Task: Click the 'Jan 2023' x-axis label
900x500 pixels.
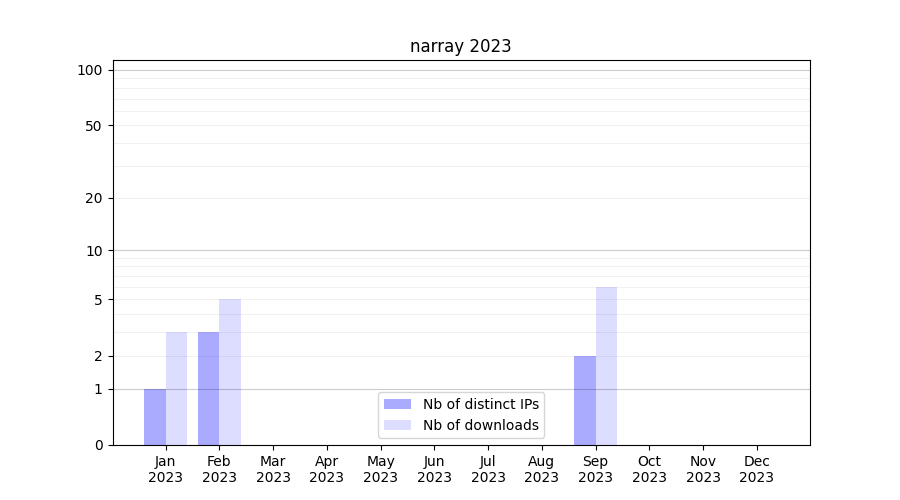Action: point(165,469)
